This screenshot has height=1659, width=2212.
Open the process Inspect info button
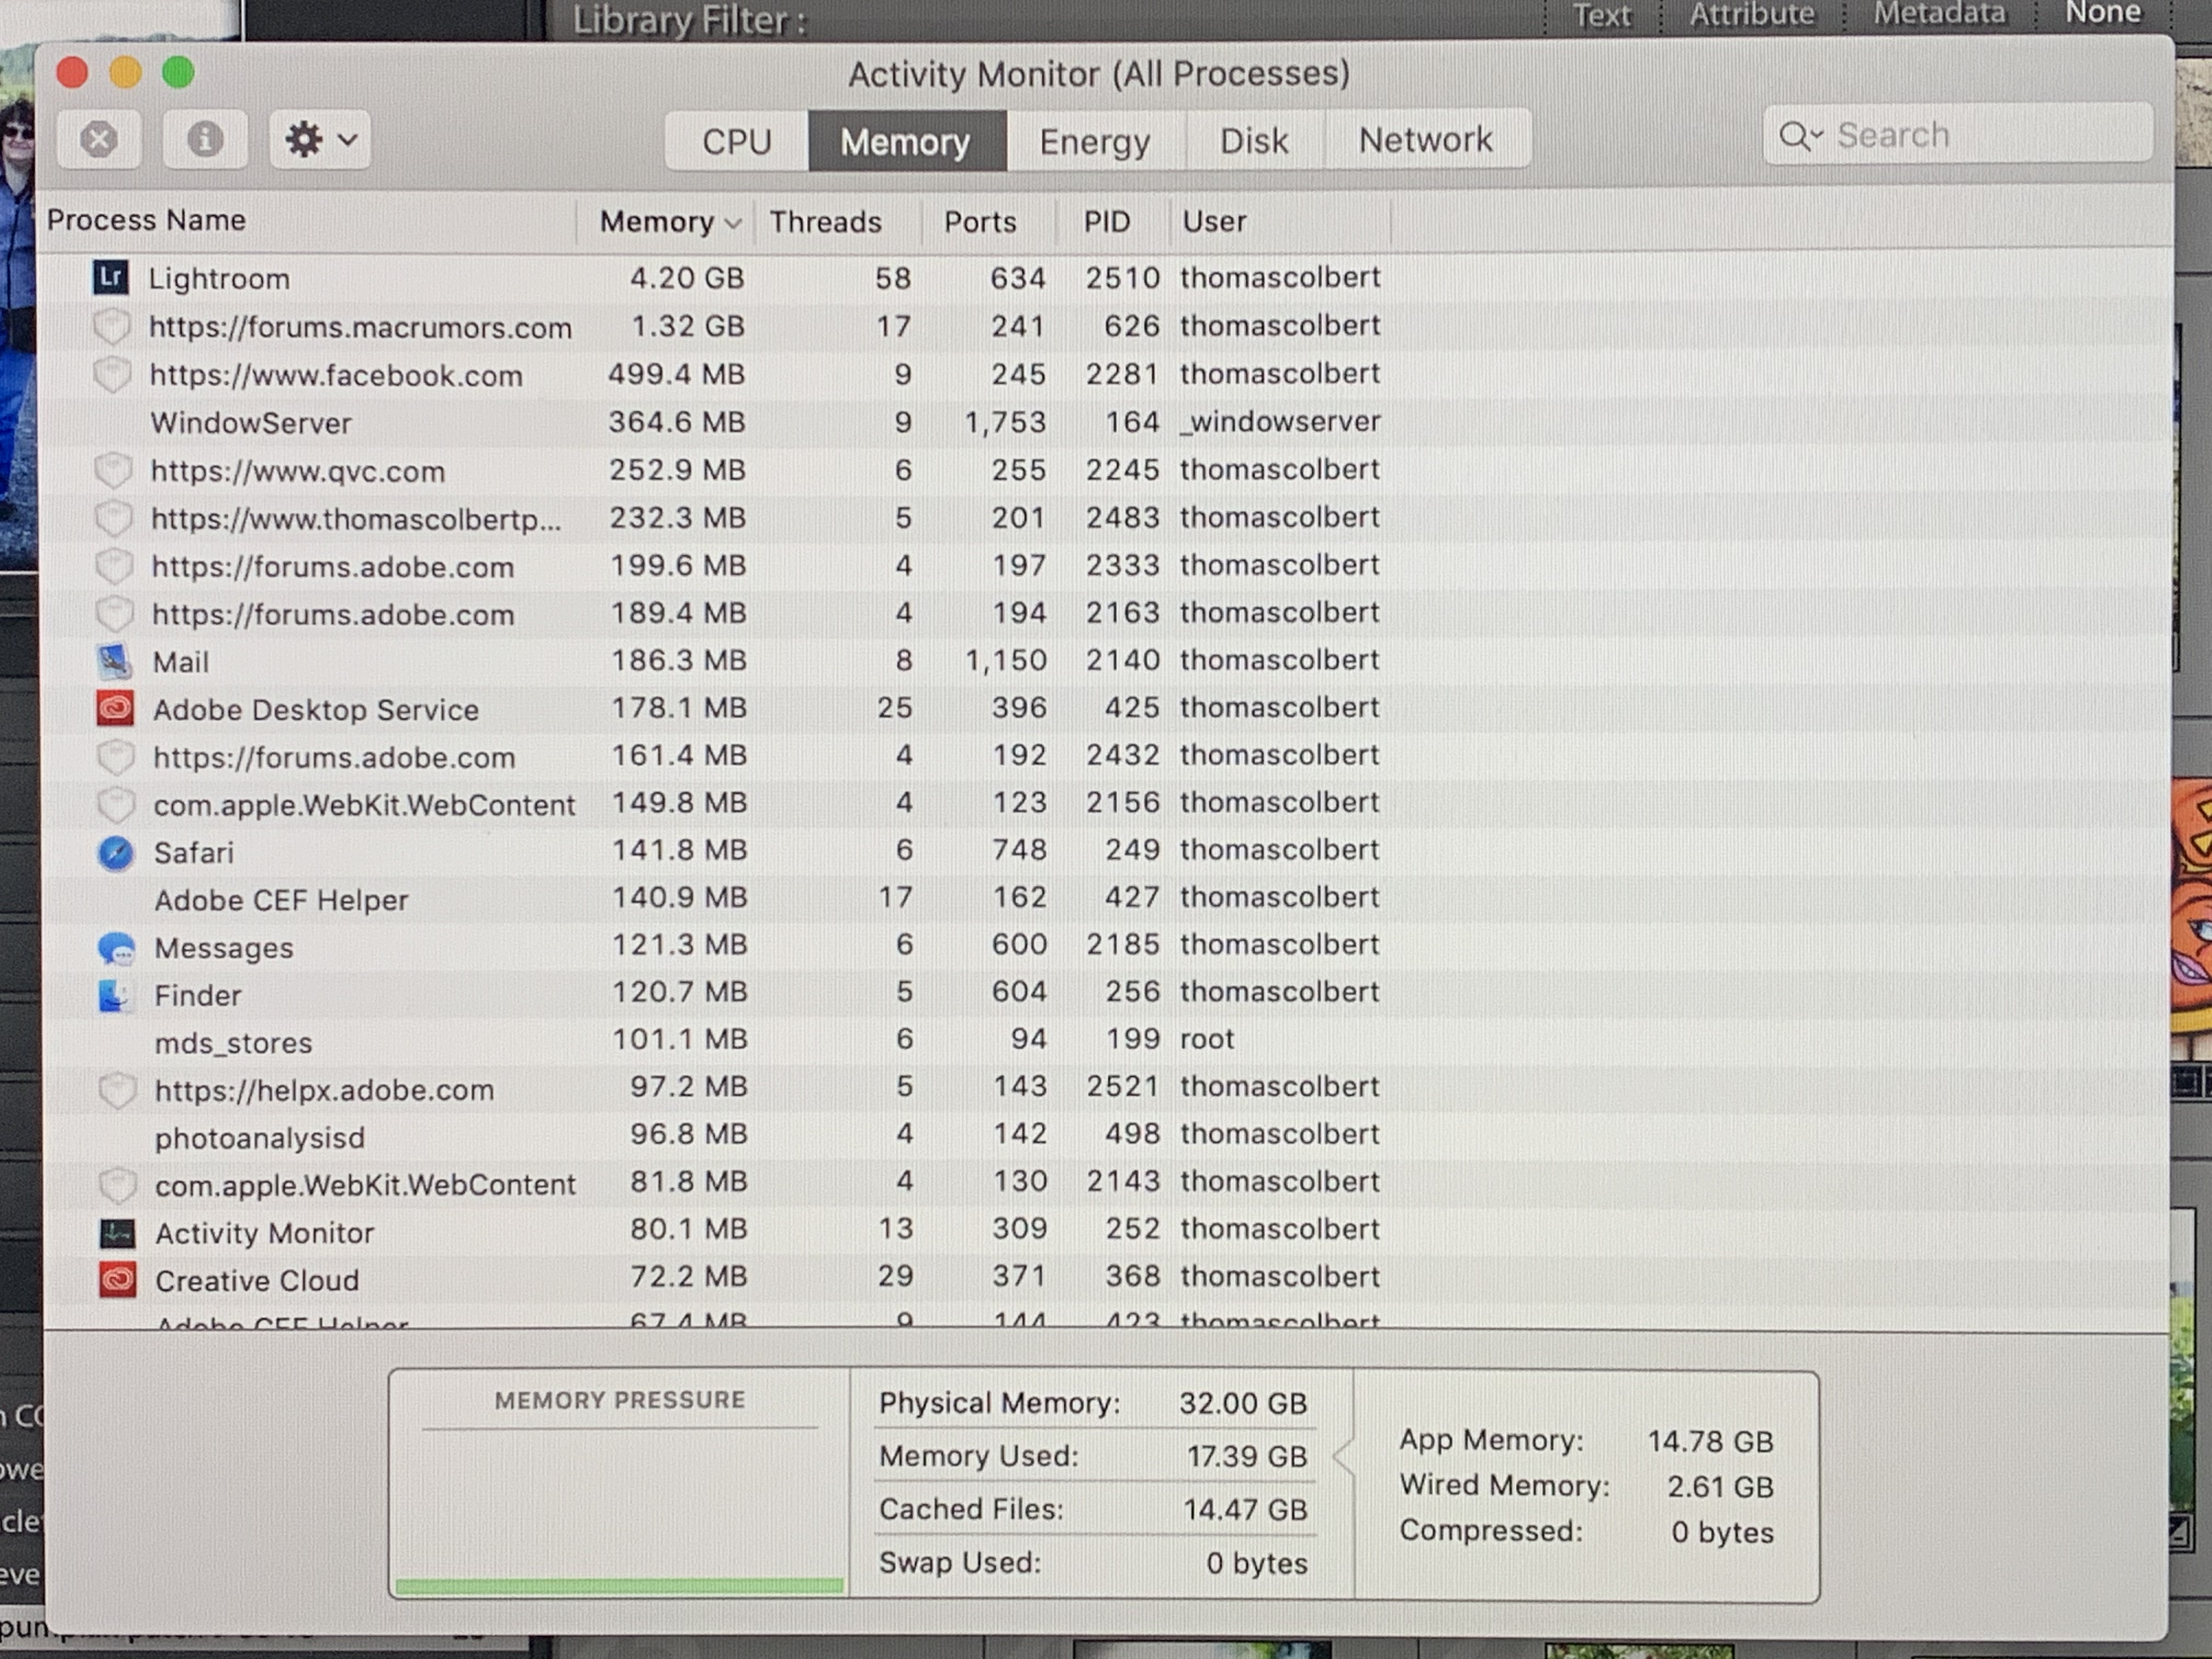(x=205, y=139)
